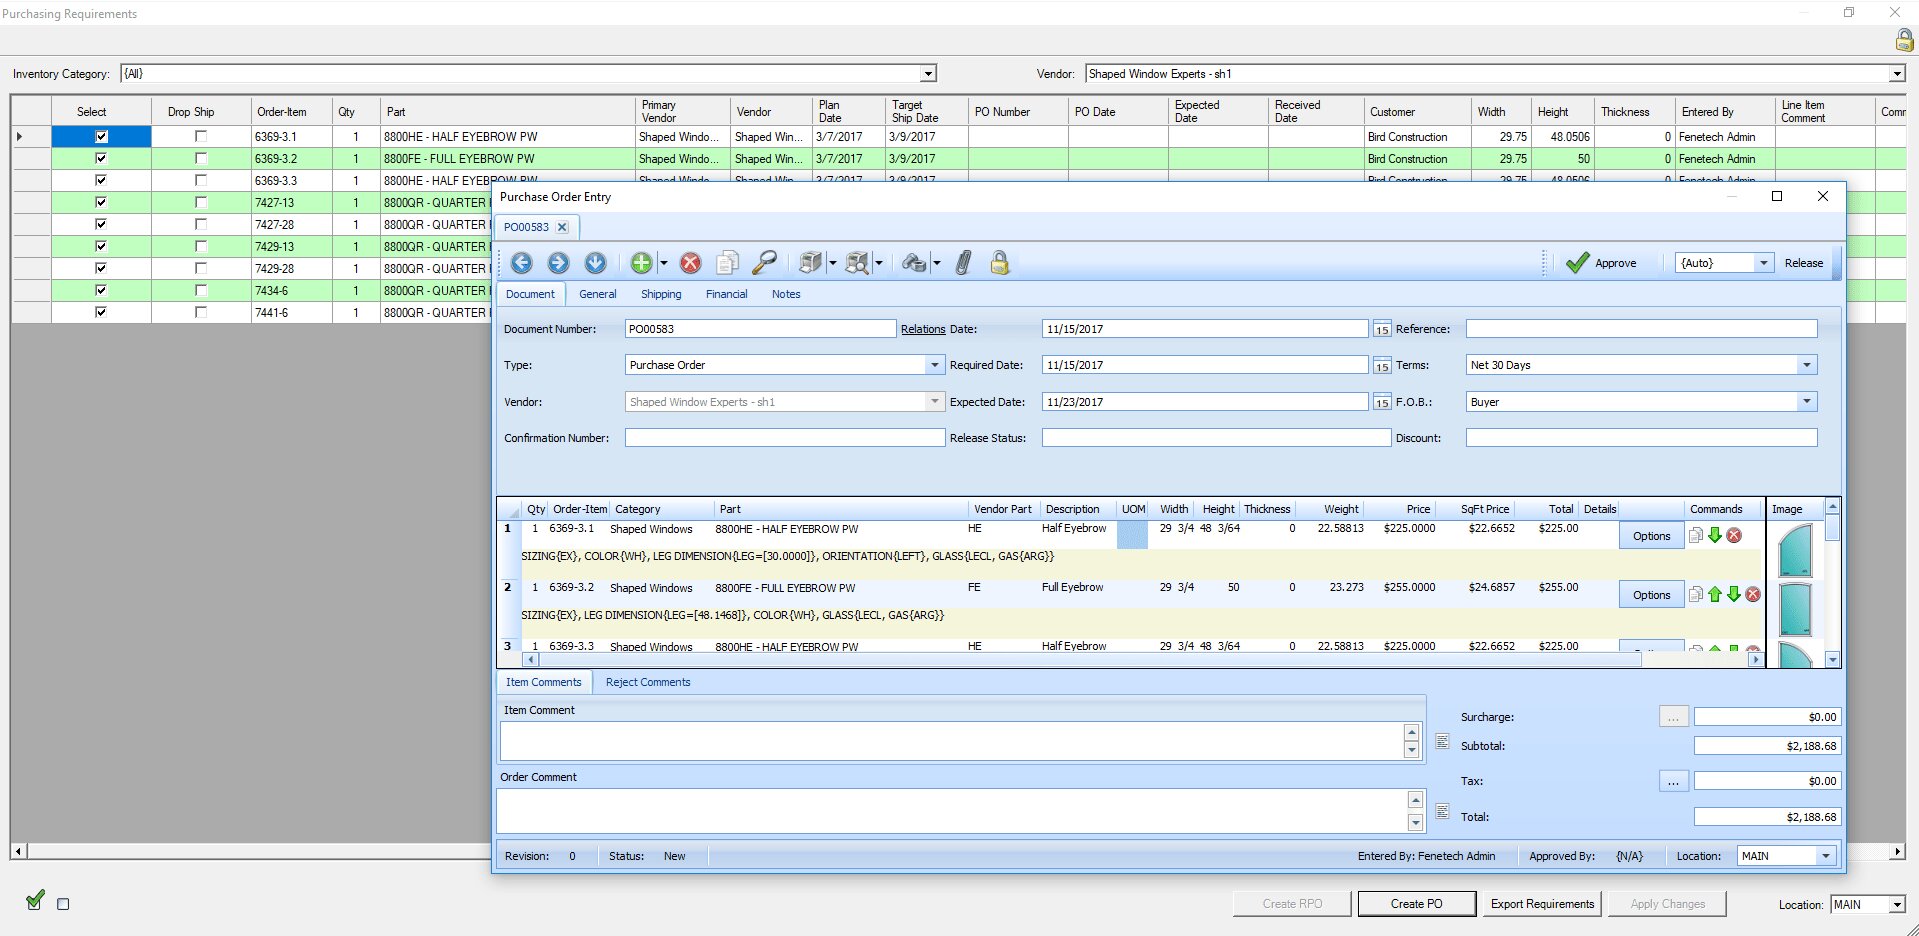
Task: Open the Inventory Category dropdown
Action: click(927, 74)
